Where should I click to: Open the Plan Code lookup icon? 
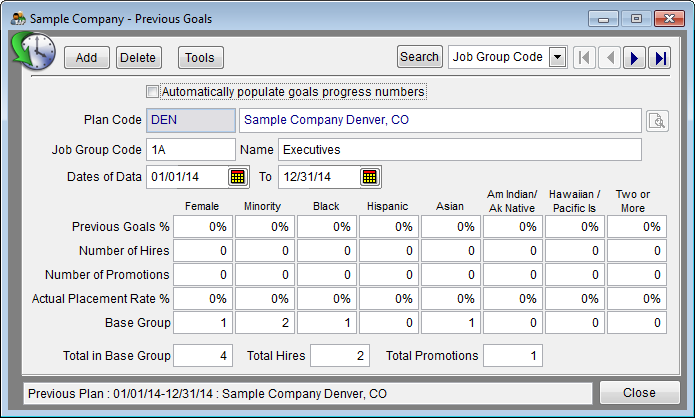(x=656, y=121)
